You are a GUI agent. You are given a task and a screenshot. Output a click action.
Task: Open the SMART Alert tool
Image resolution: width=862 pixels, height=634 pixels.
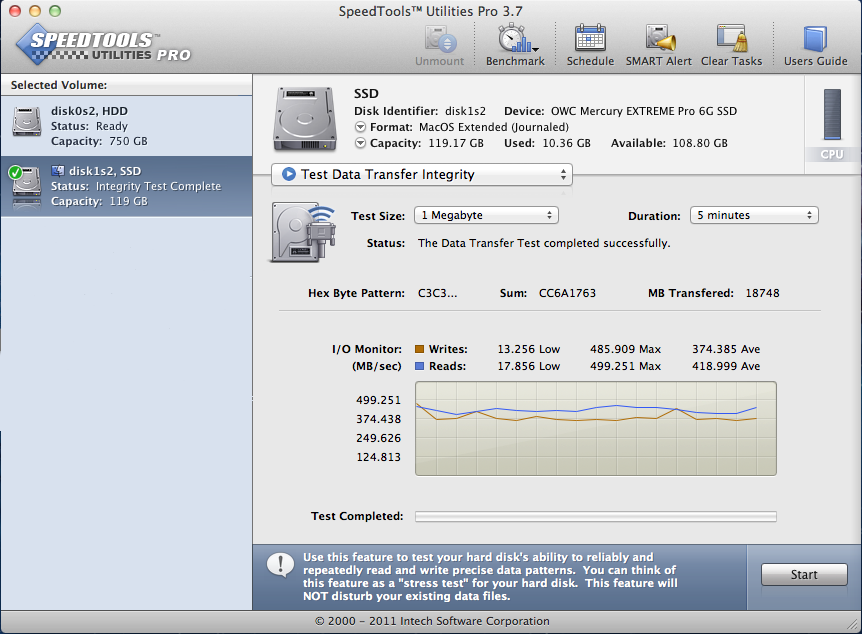pyautogui.click(x=660, y=38)
